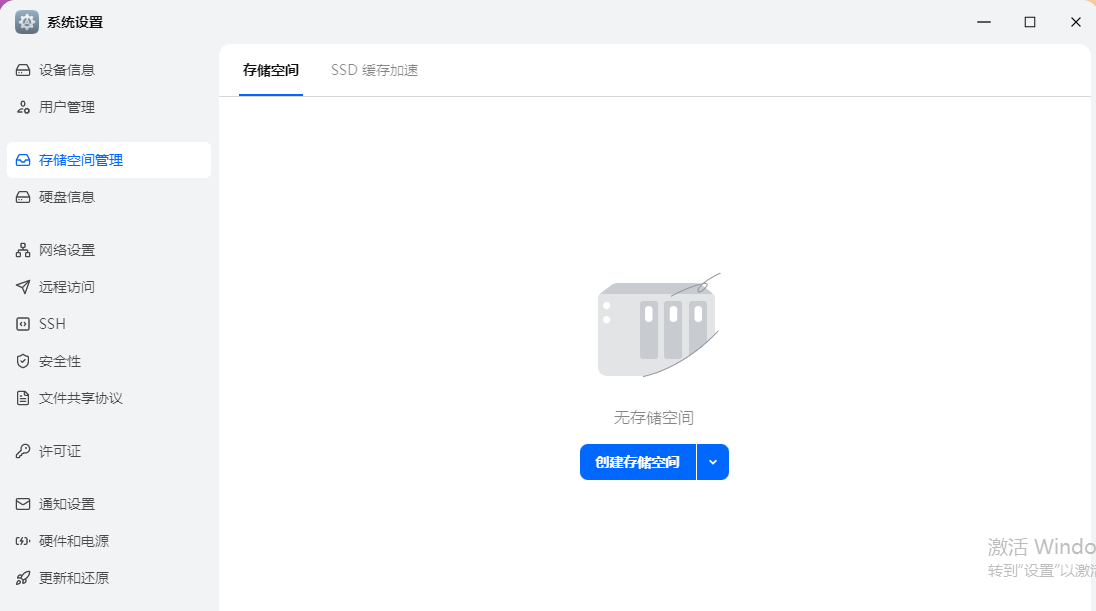
Task: Click the 用户管理 user icon
Action: pos(23,107)
